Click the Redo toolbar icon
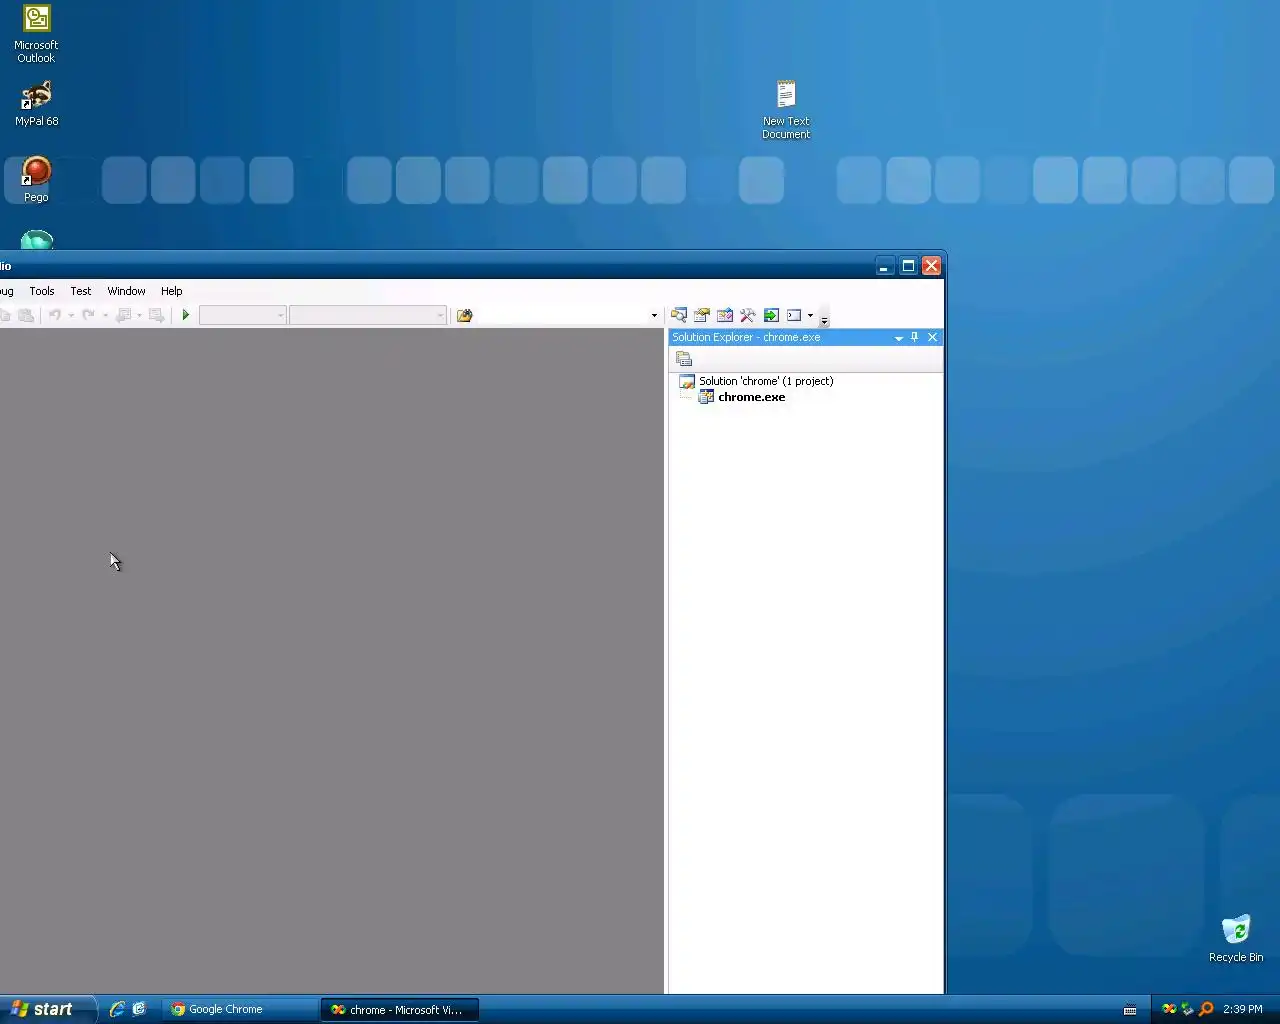The image size is (1280, 1024). (89, 315)
